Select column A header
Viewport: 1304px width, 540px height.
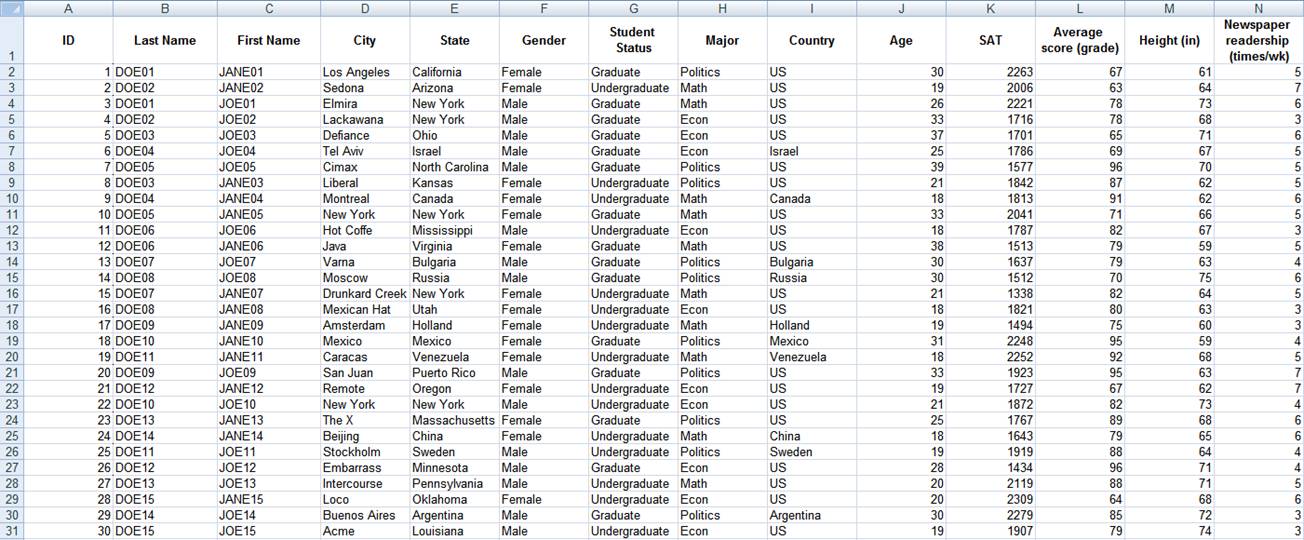coord(68,8)
